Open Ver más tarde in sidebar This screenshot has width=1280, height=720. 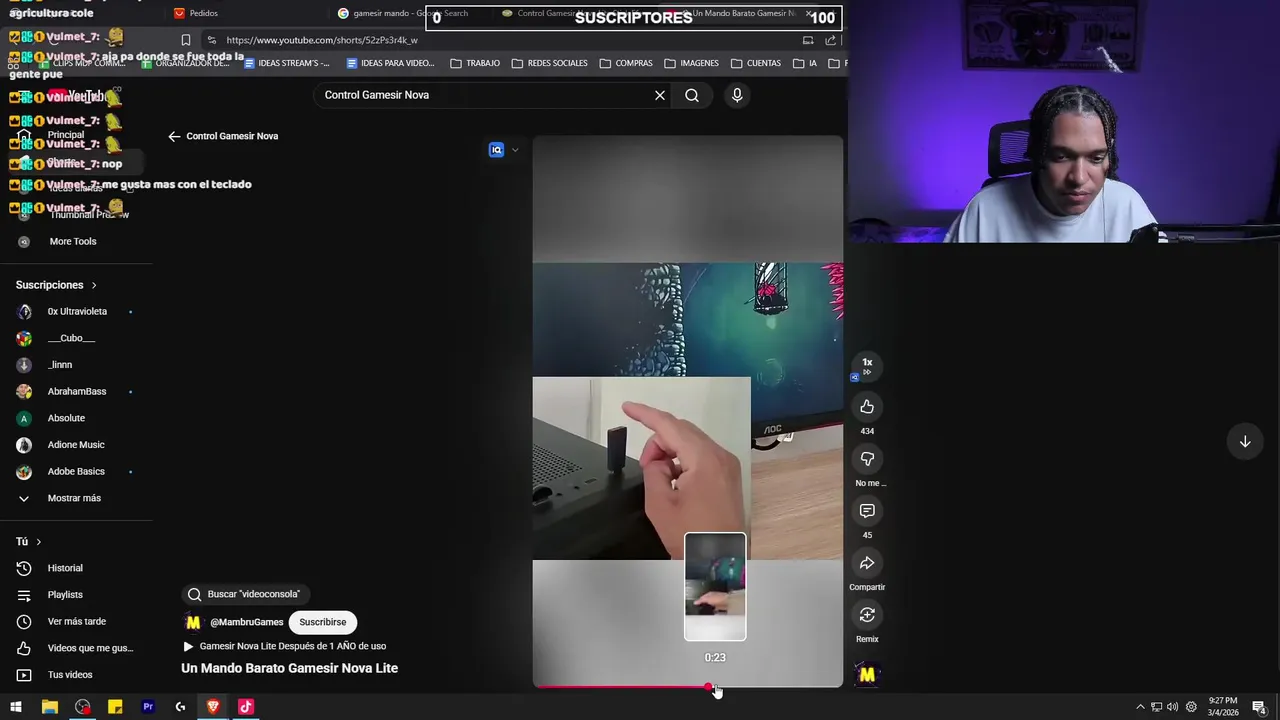pyautogui.click(x=76, y=621)
